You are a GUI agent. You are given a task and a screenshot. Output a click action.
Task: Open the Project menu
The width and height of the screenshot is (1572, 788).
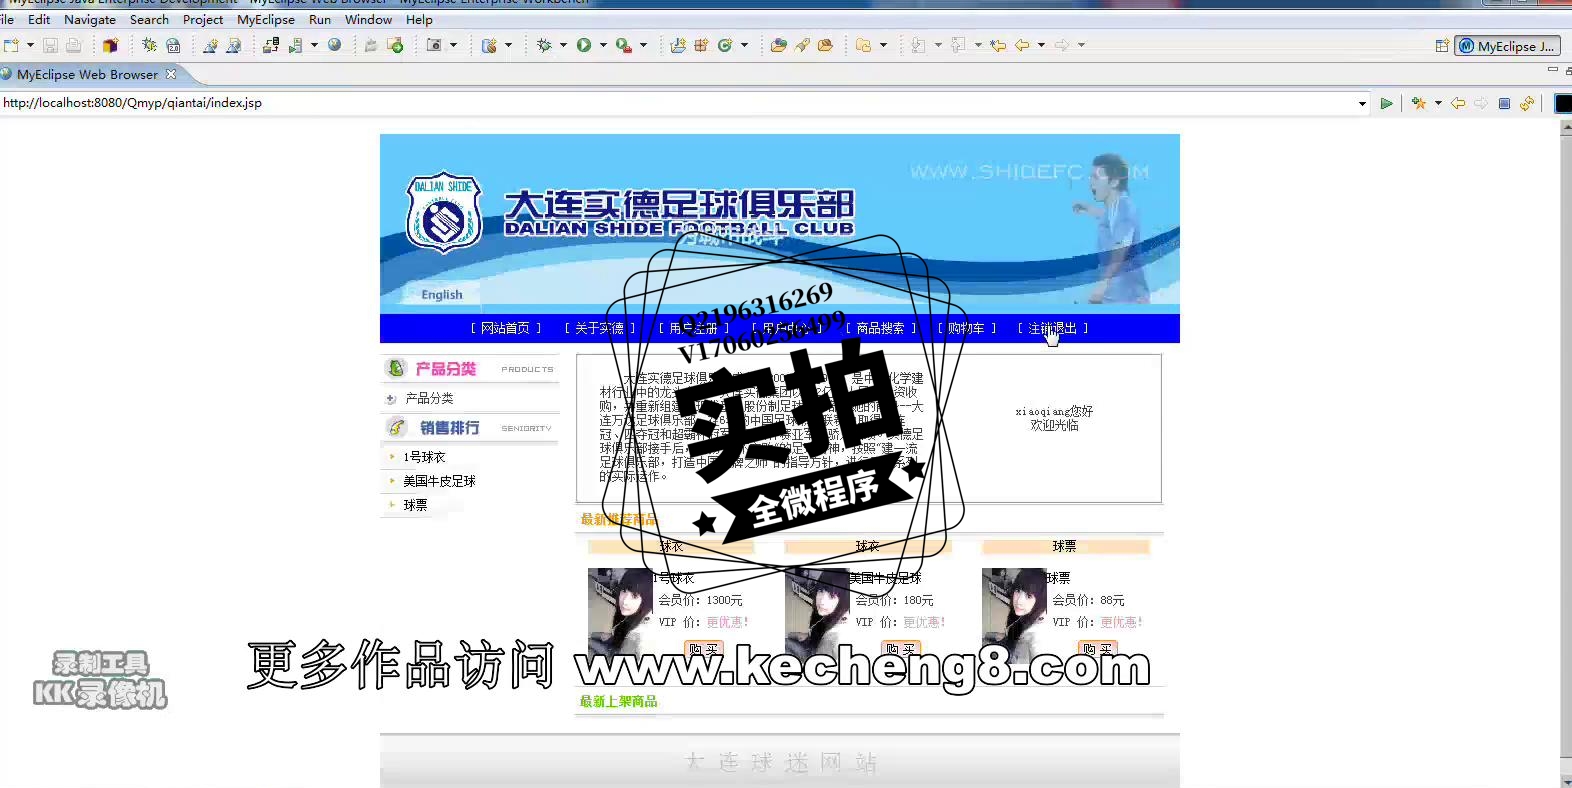pos(203,19)
